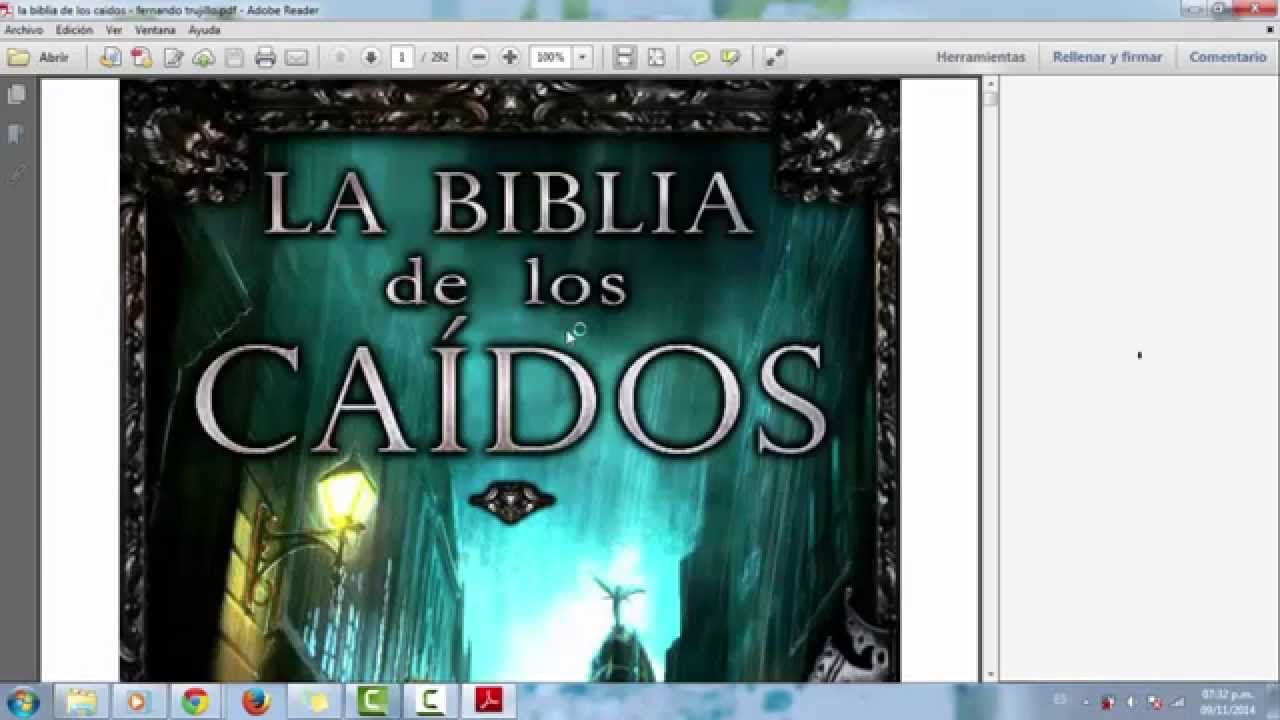Click the export PDF conversion icon
This screenshot has height=720, width=1280.
[x=142, y=57]
